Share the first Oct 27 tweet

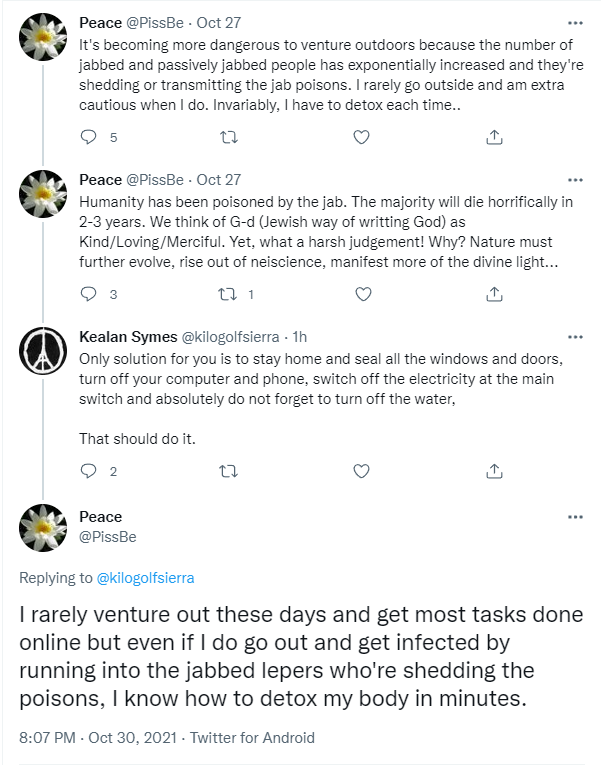[x=494, y=137]
